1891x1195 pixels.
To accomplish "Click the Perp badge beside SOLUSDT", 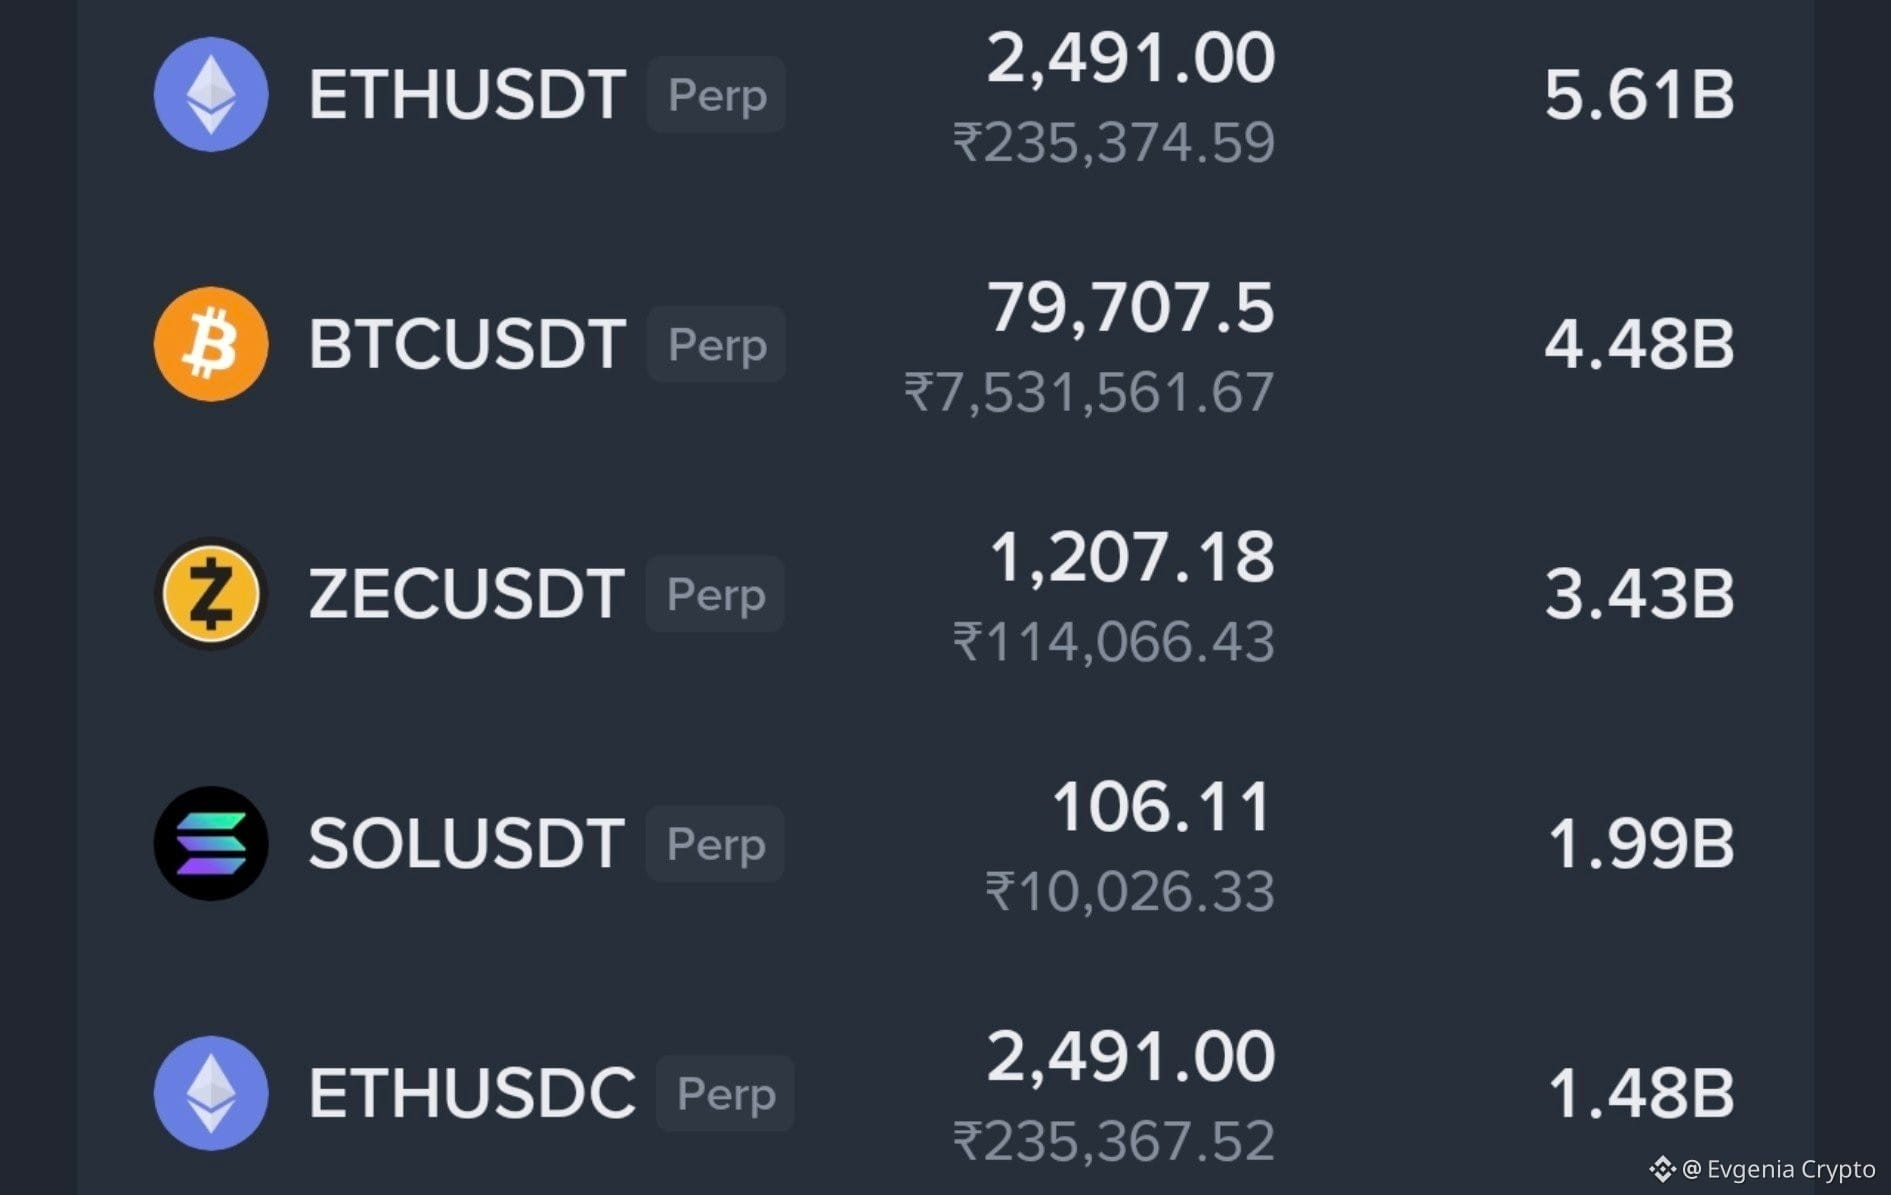I will pos(715,843).
